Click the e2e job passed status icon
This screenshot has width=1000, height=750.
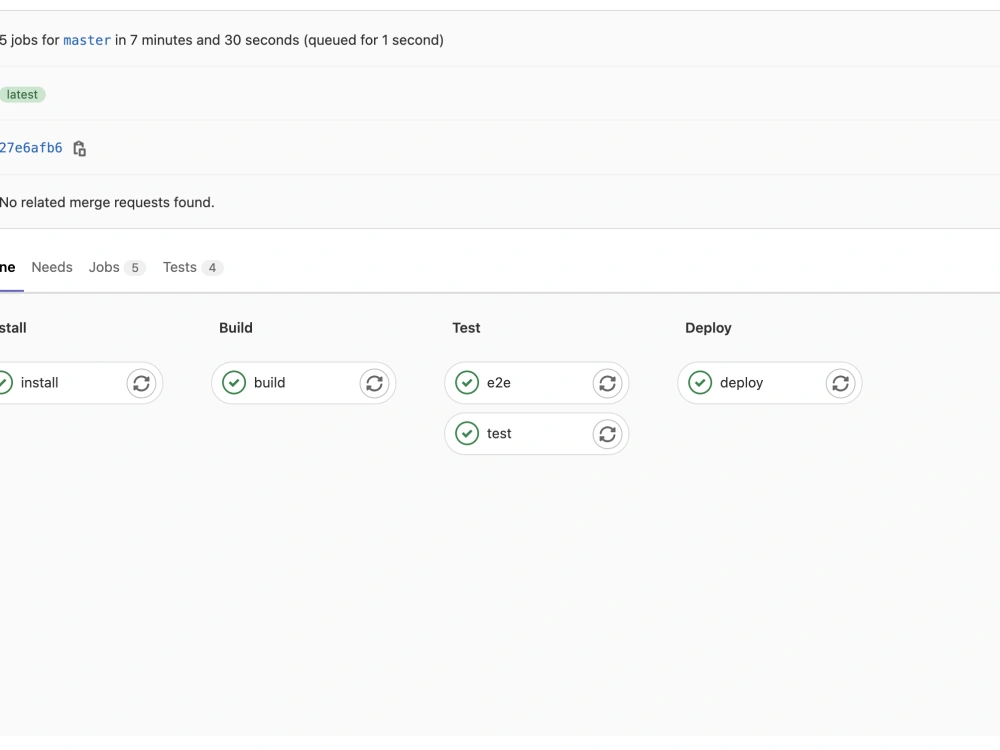(467, 383)
